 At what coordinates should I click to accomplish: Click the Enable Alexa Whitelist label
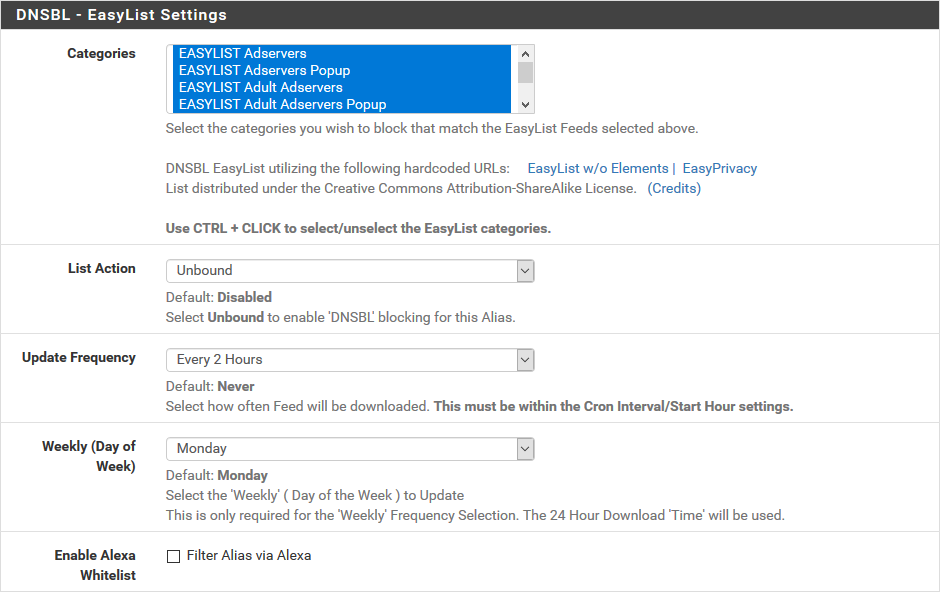click(95, 565)
